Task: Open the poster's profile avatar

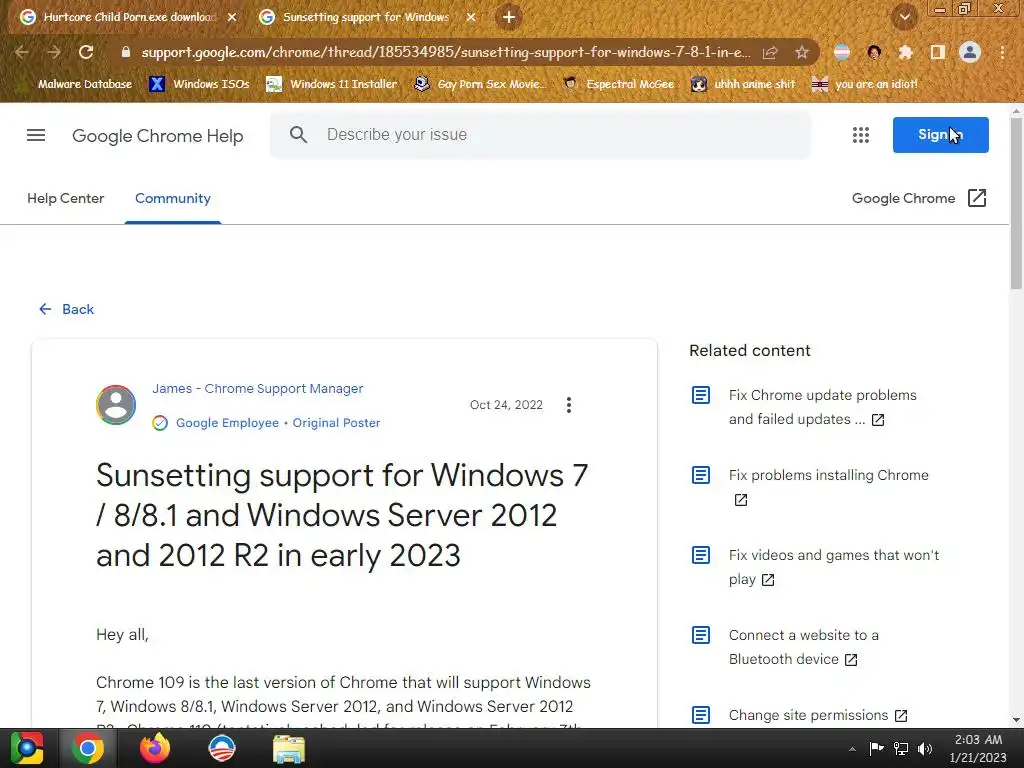Action: click(116, 405)
